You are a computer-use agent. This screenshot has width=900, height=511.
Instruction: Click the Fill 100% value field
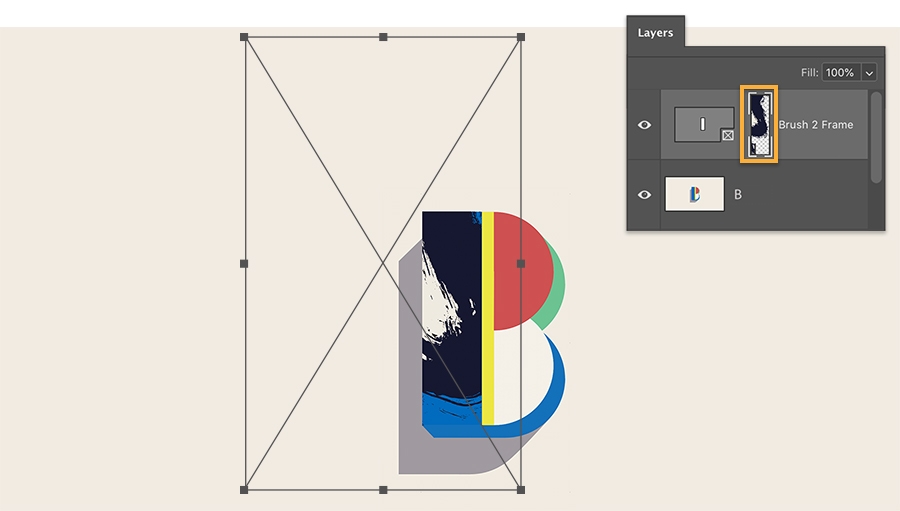(x=841, y=72)
